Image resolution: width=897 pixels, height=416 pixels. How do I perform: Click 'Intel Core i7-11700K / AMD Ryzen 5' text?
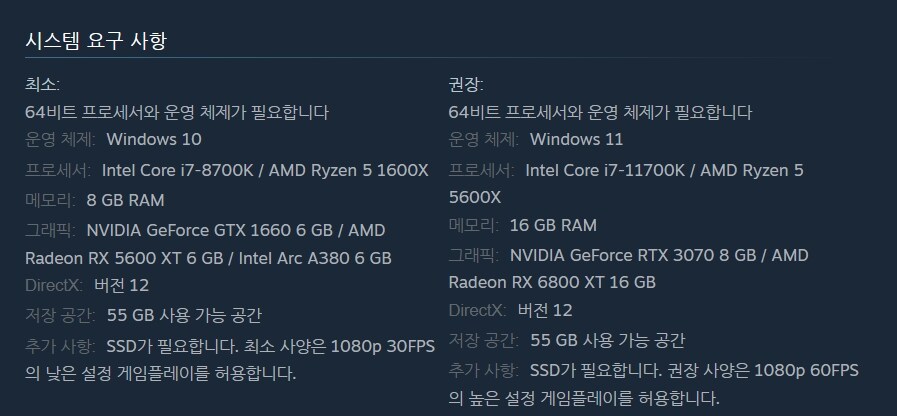pos(664,171)
